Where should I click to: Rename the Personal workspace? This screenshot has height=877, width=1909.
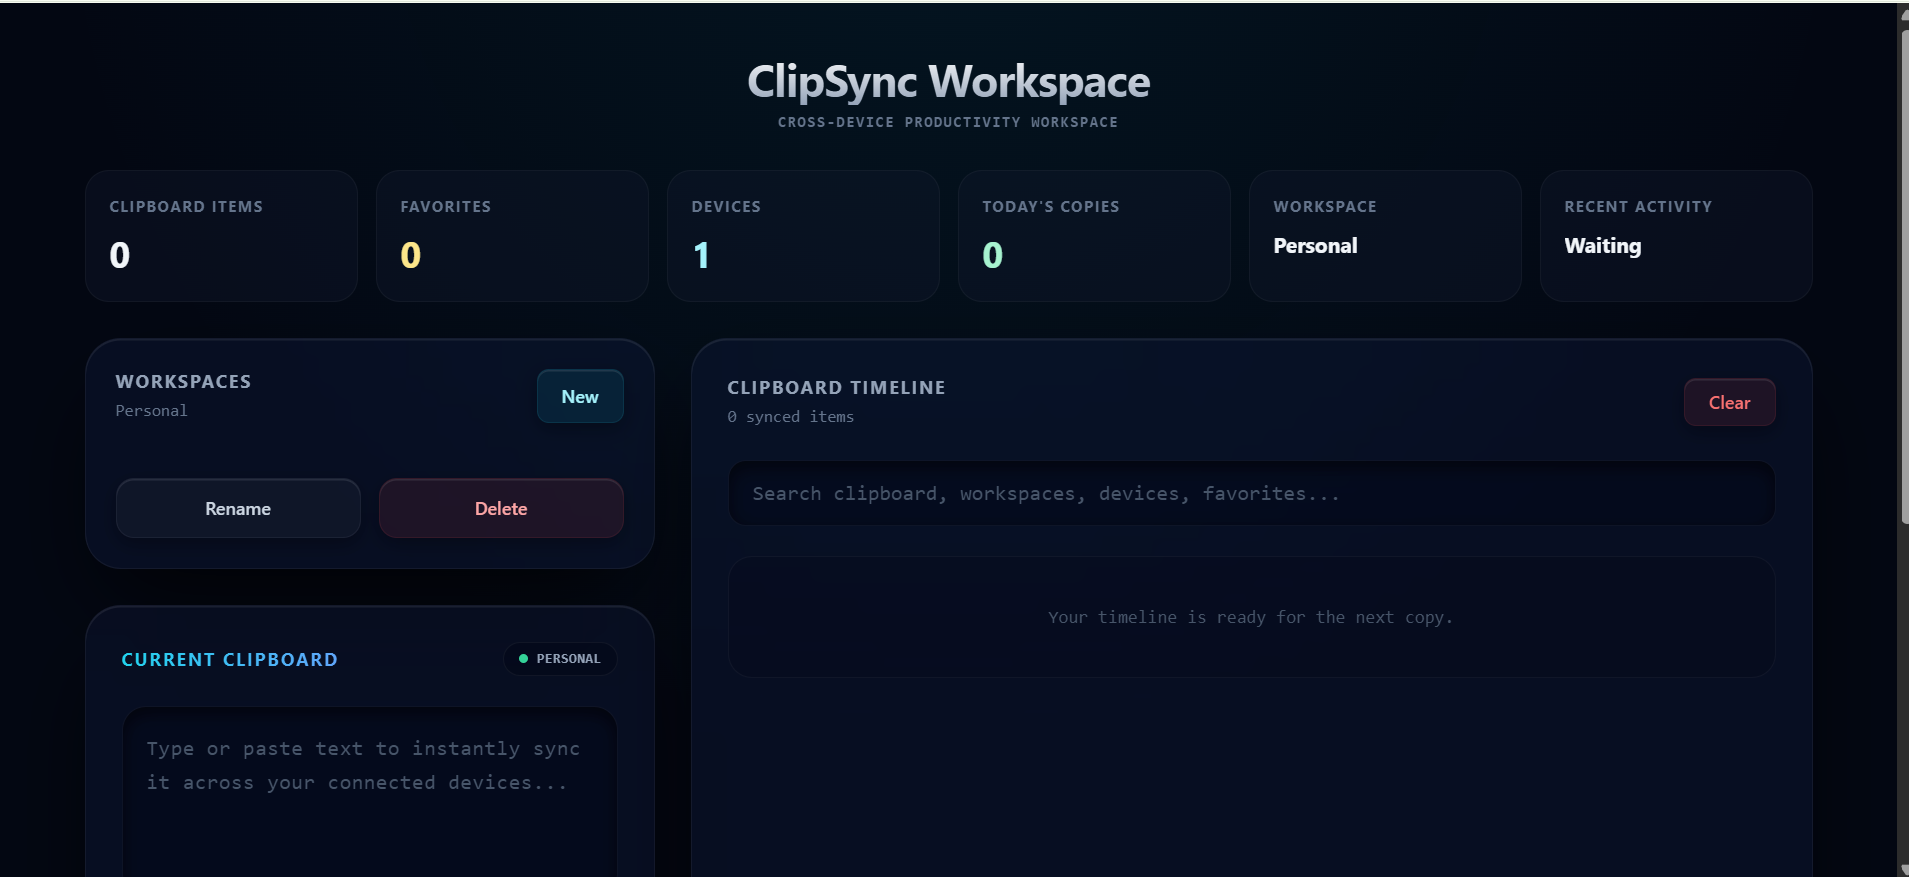click(238, 508)
